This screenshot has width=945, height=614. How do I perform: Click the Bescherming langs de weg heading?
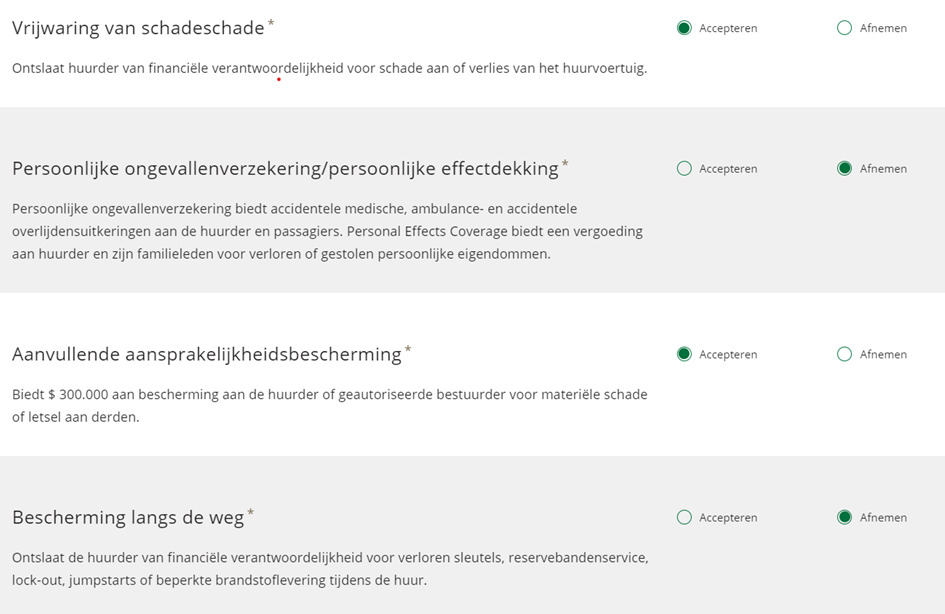(128, 517)
